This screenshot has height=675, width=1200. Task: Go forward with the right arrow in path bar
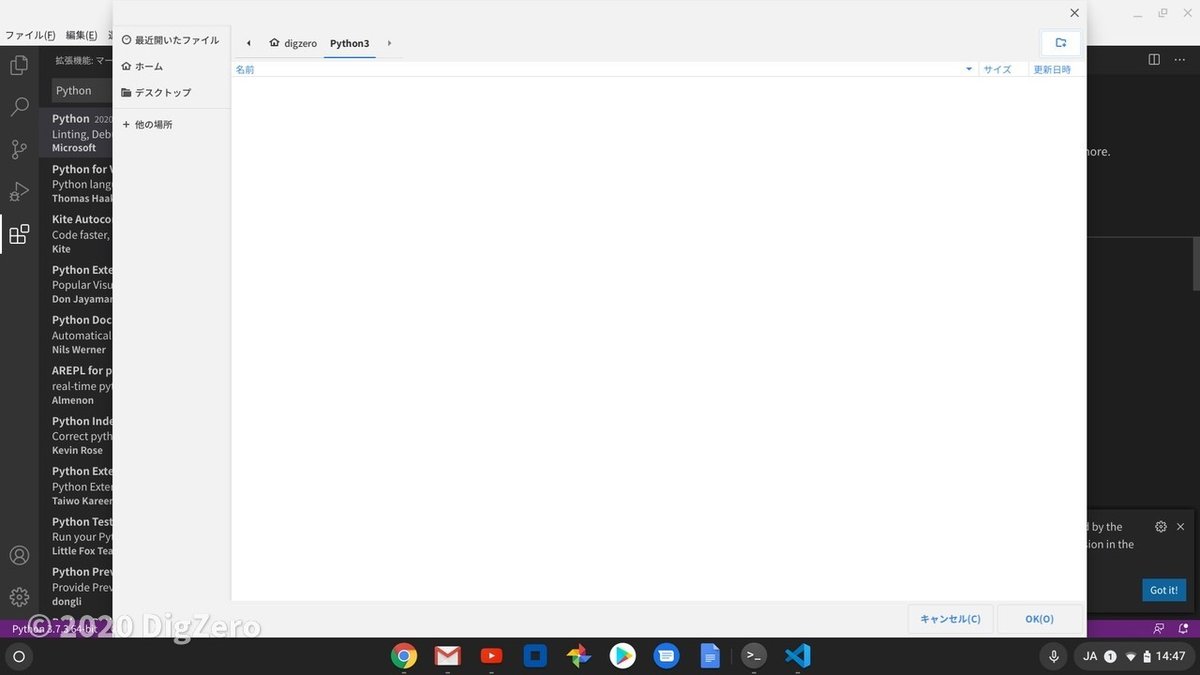coord(389,43)
